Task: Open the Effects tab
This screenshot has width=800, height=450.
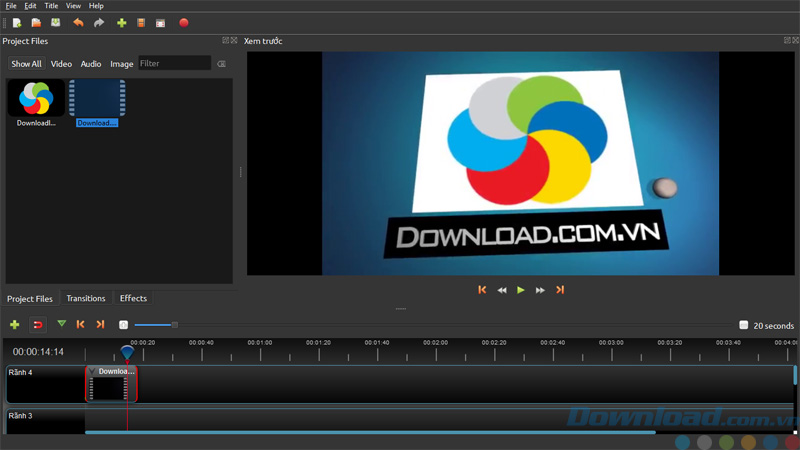Action: pyautogui.click(x=133, y=298)
